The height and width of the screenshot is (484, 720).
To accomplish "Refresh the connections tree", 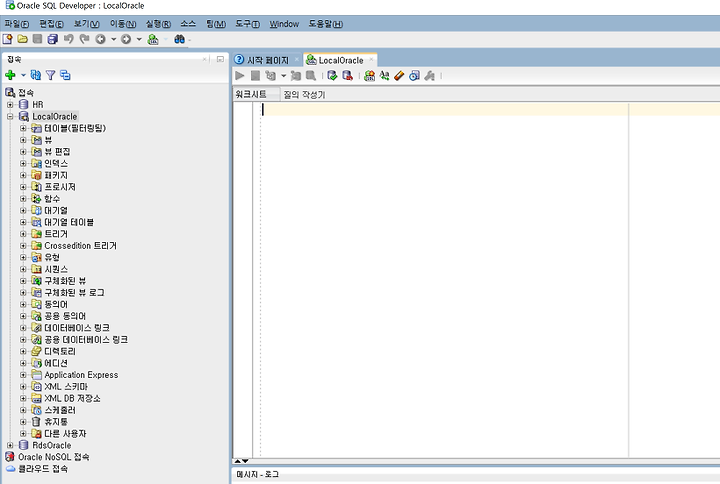I will coord(35,75).
